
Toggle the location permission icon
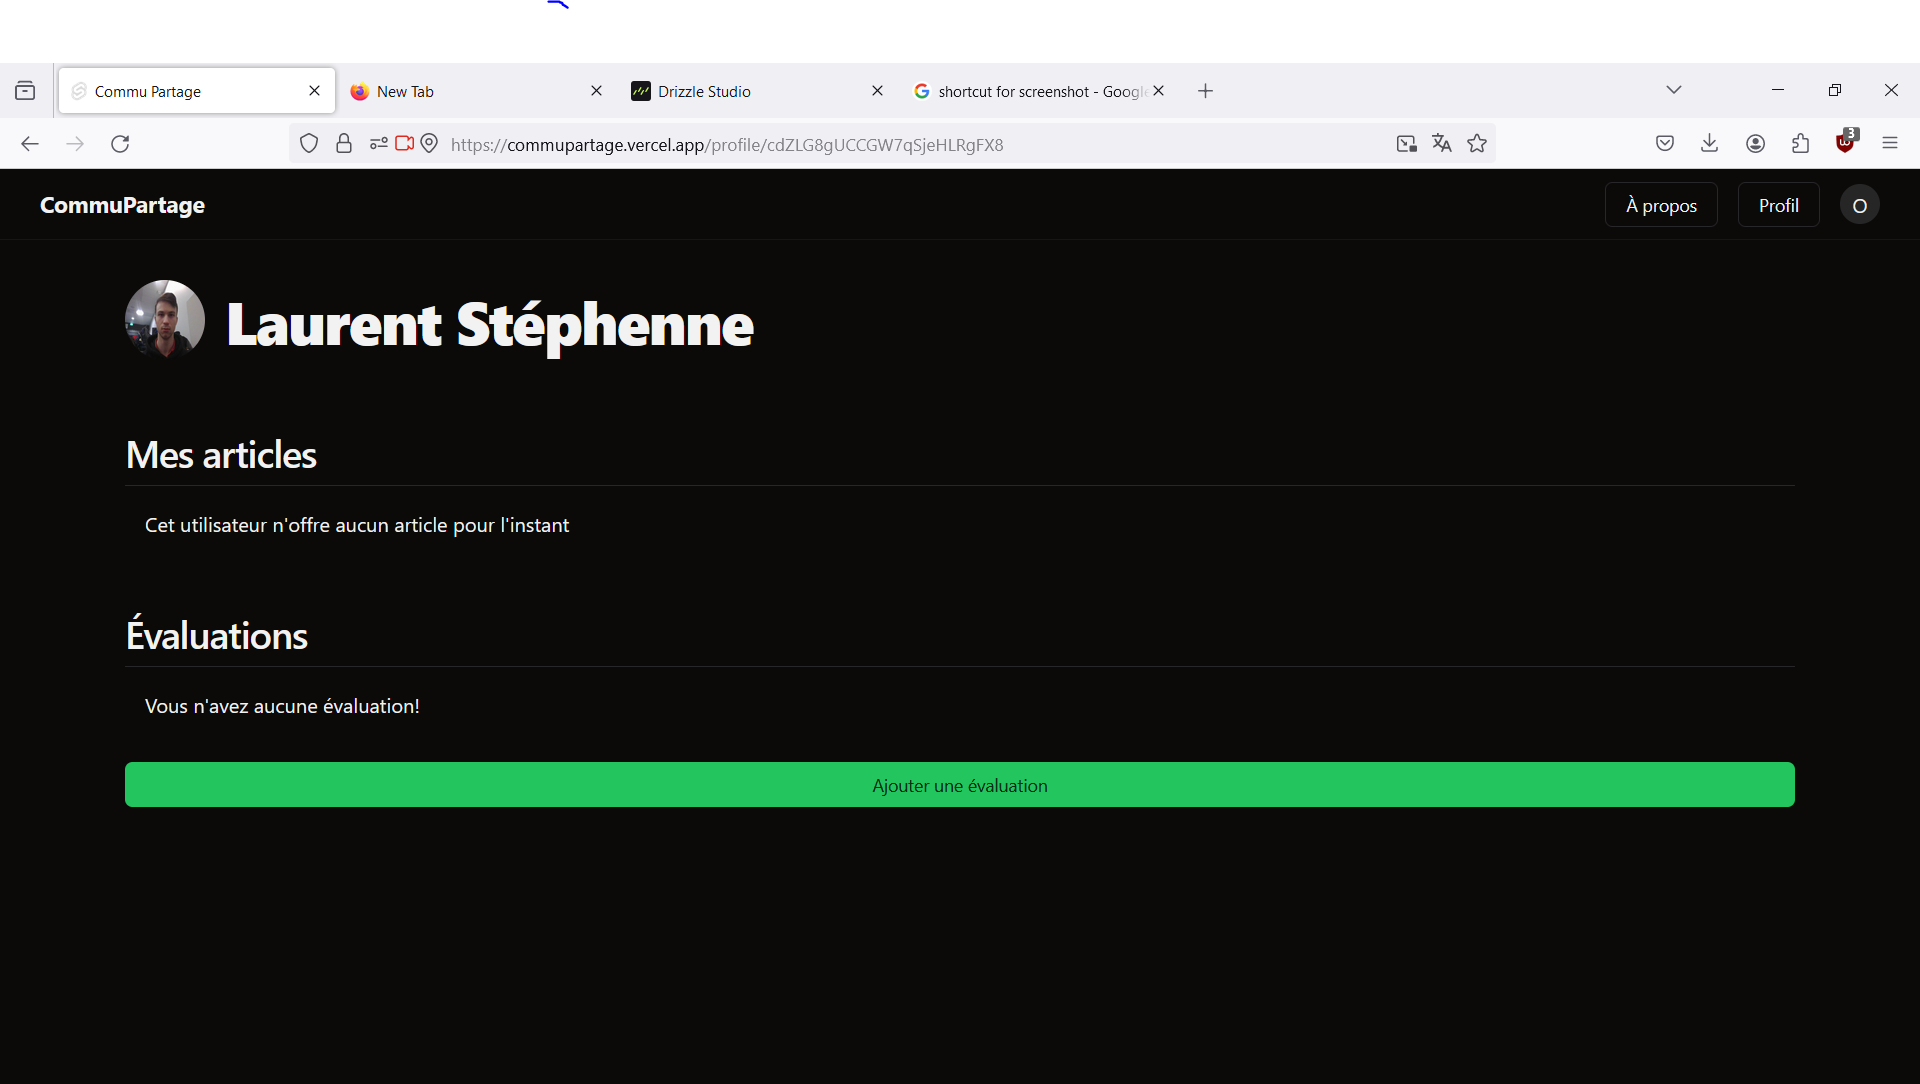pos(429,144)
